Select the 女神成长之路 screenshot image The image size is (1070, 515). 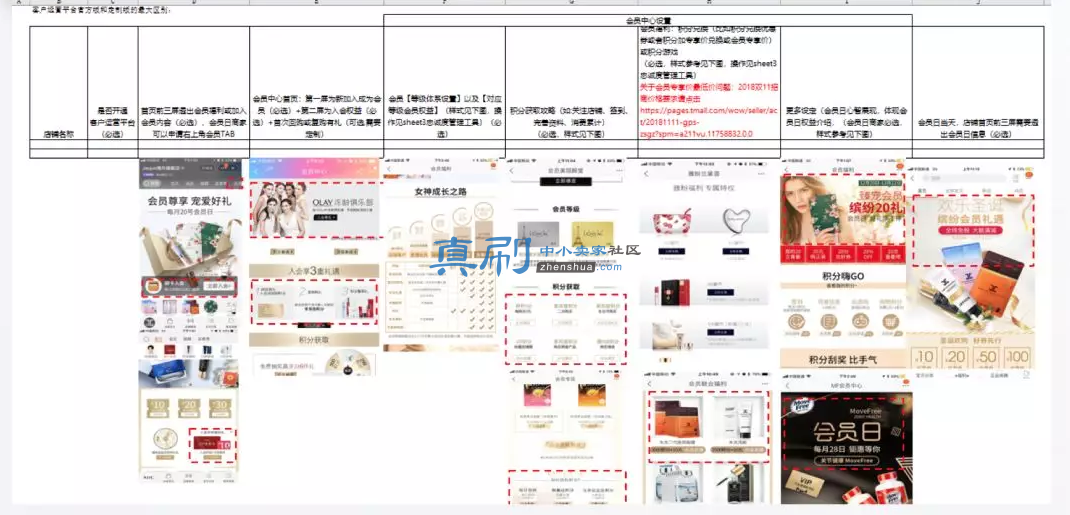tap(441, 257)
